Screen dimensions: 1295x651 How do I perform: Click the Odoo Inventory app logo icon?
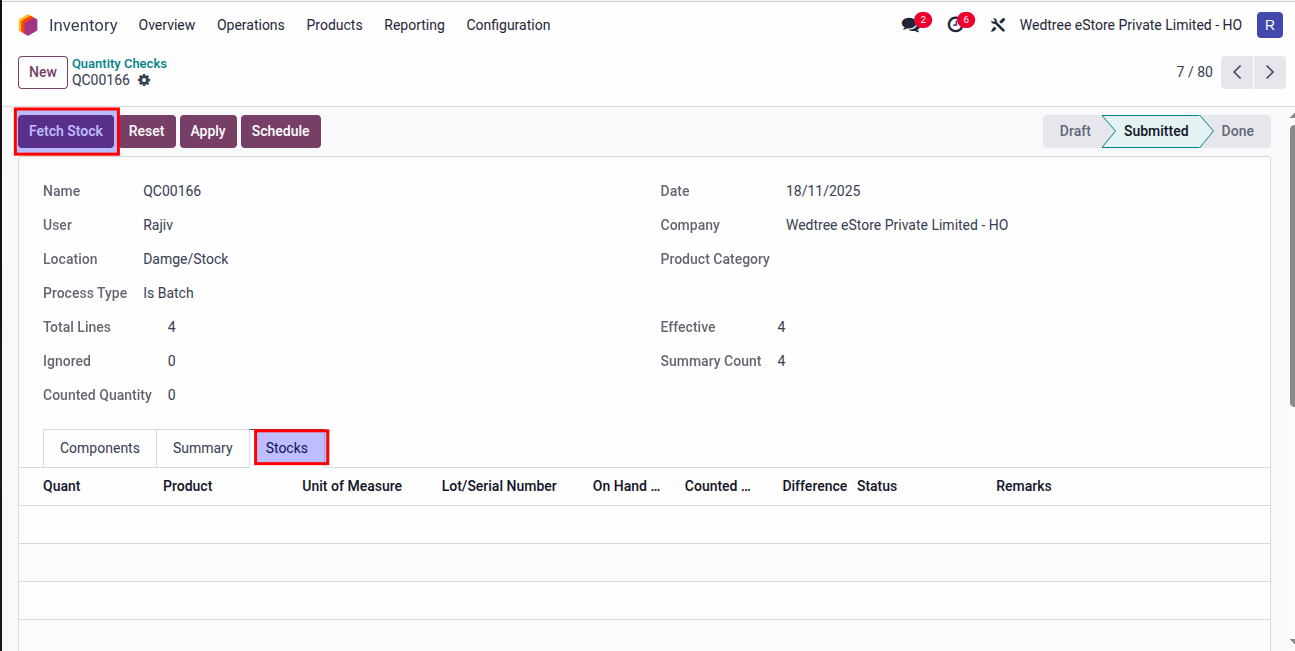click(28, 25)
